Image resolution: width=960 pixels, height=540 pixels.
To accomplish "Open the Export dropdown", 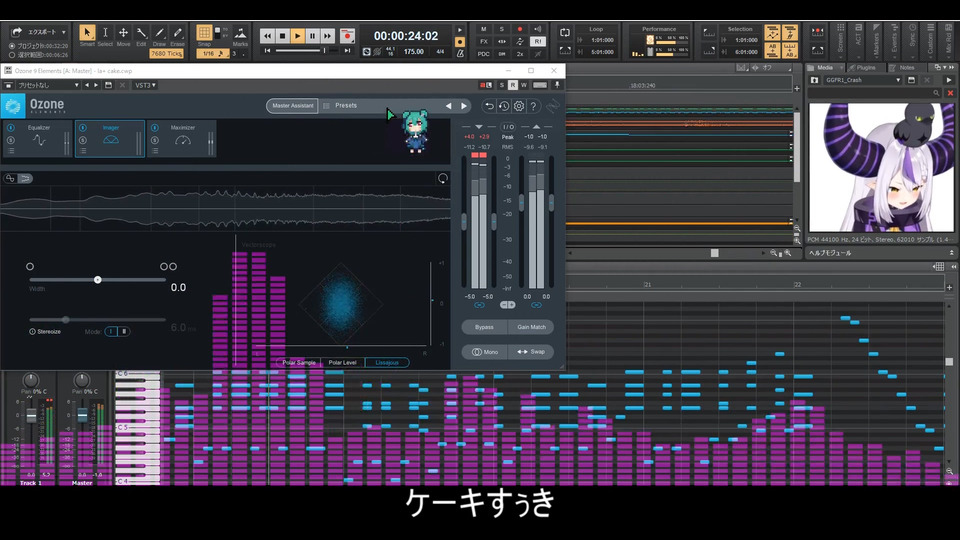I will [38, 32].
